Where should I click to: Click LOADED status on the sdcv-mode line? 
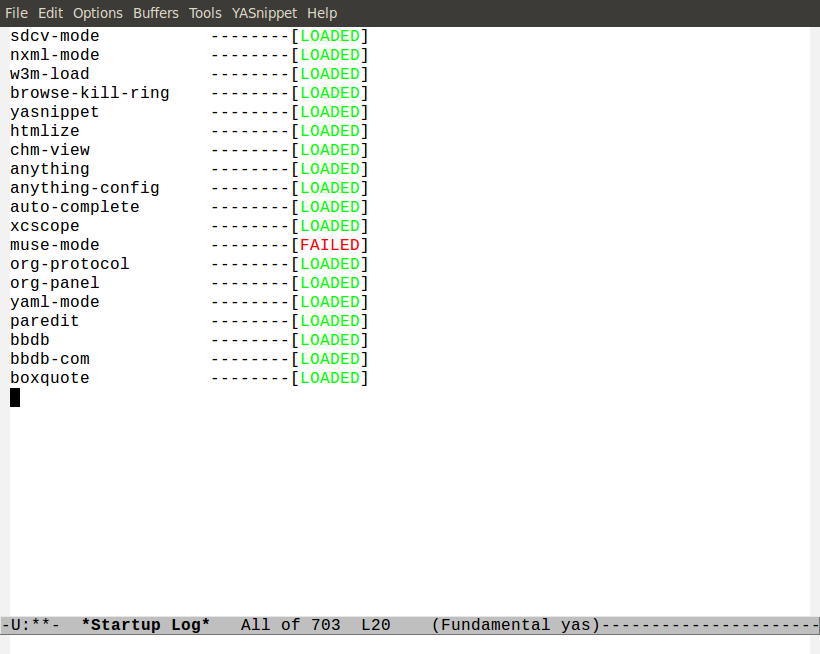(330, 36)
